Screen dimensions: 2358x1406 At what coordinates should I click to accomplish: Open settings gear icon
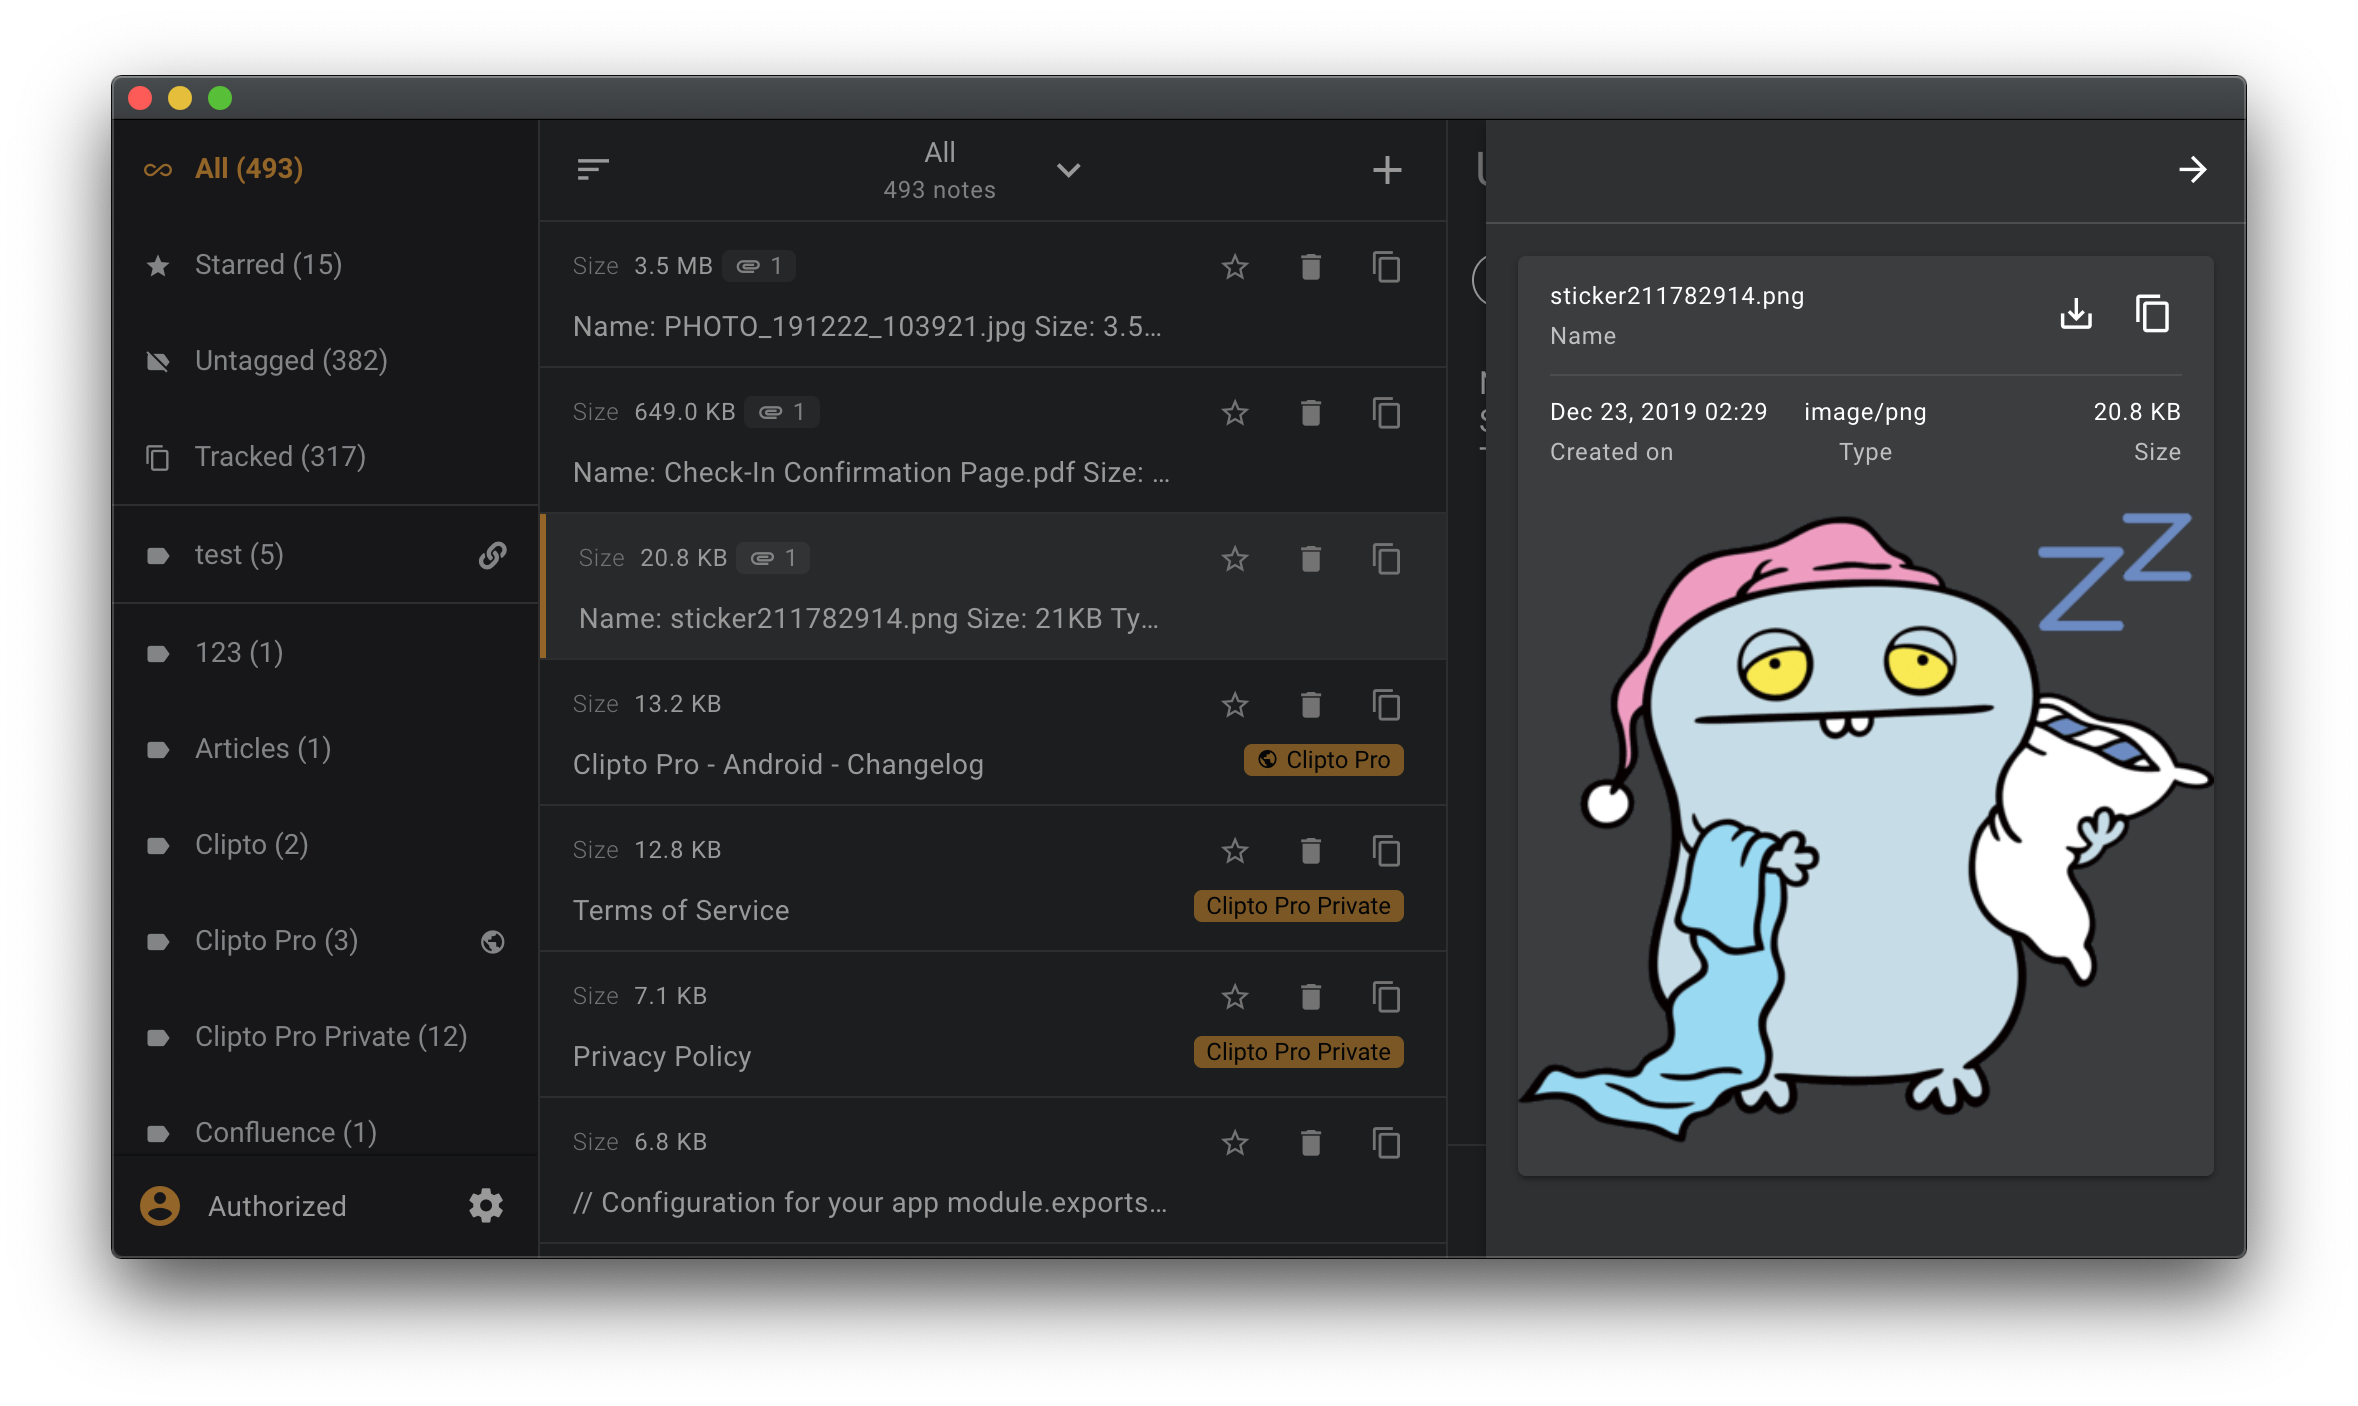pyautogui.click(x=486, y=1205)
